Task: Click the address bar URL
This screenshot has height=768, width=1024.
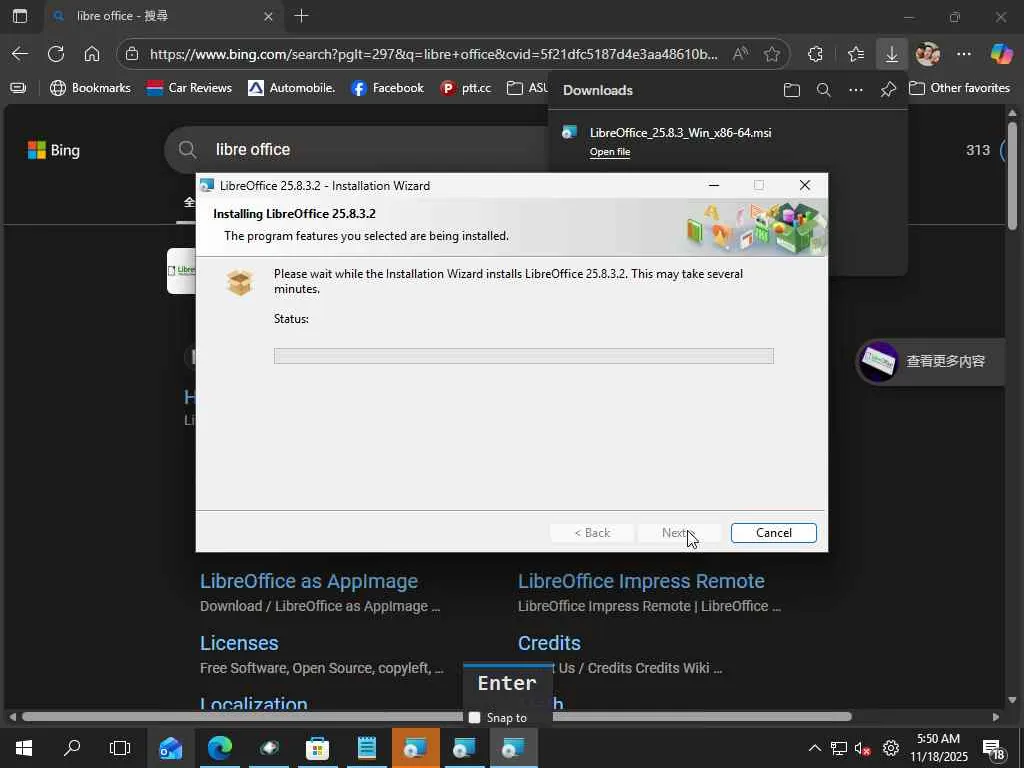Action: pos(433,54)
